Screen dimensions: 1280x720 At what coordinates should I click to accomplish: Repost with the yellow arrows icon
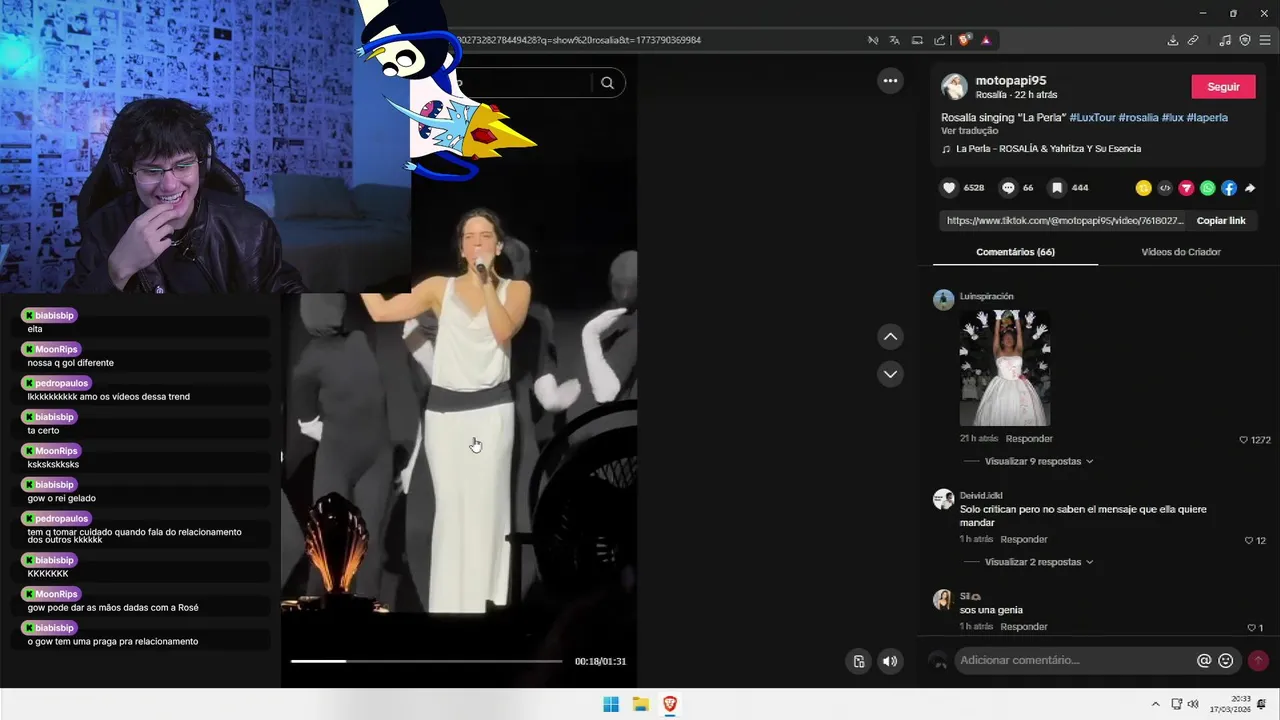[1144, 188]
